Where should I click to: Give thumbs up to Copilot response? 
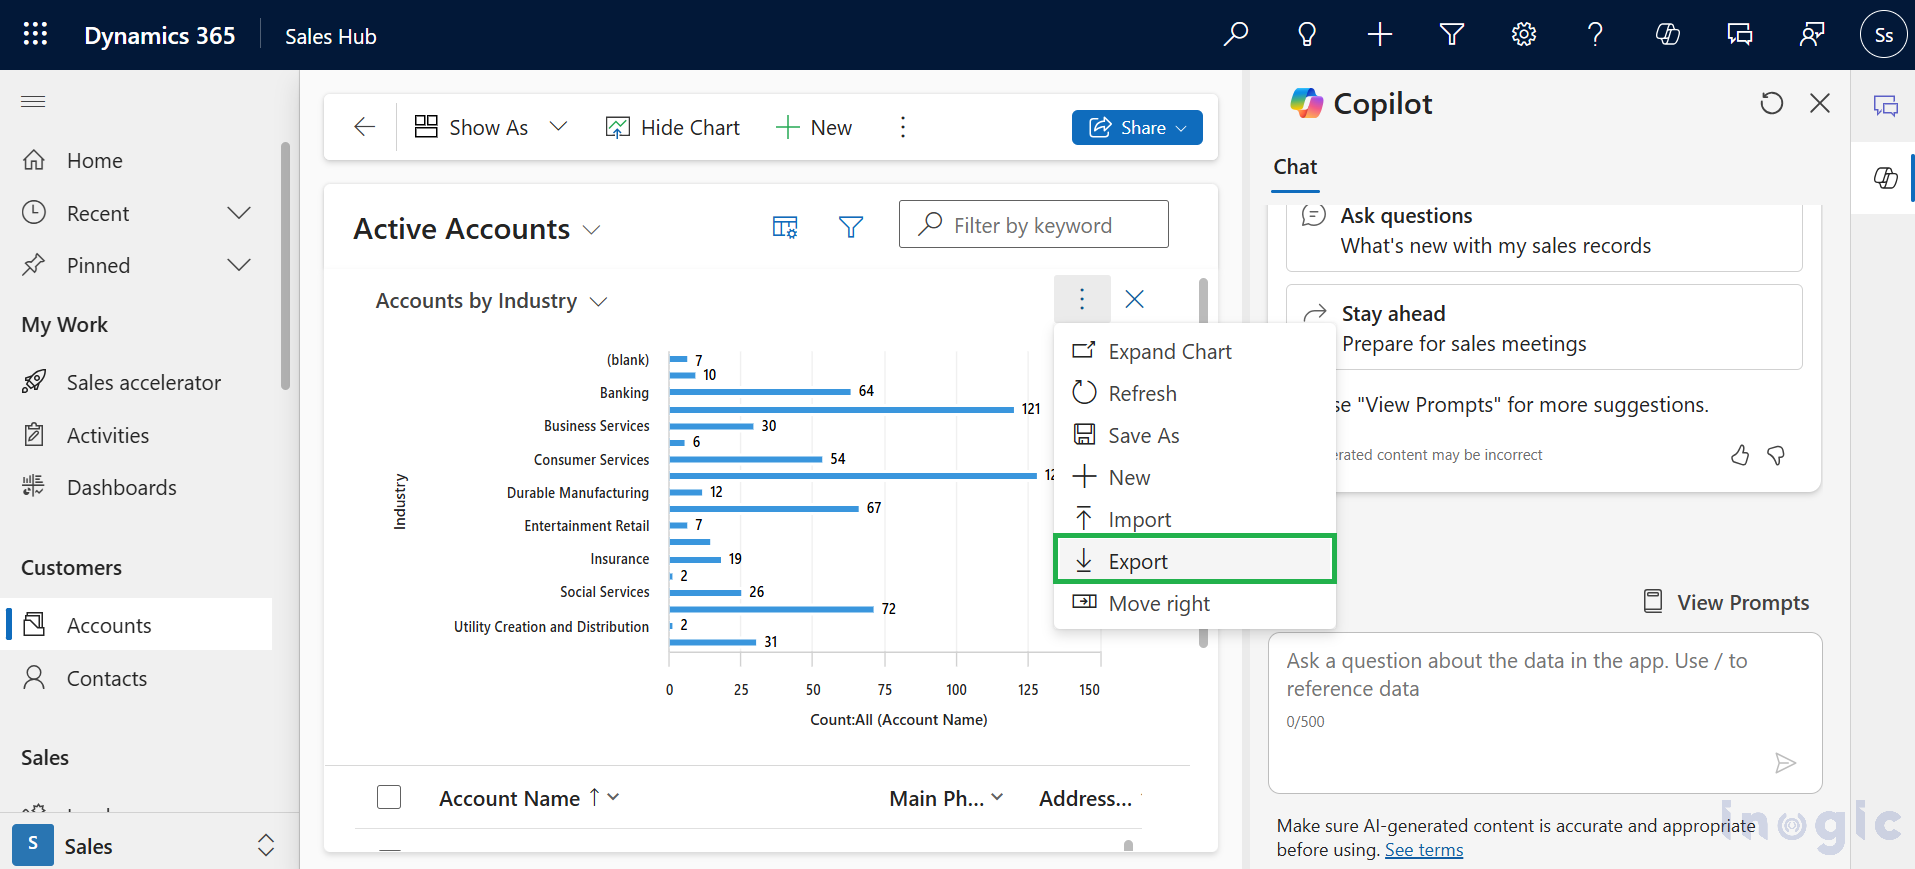(x=1740, y=456)
